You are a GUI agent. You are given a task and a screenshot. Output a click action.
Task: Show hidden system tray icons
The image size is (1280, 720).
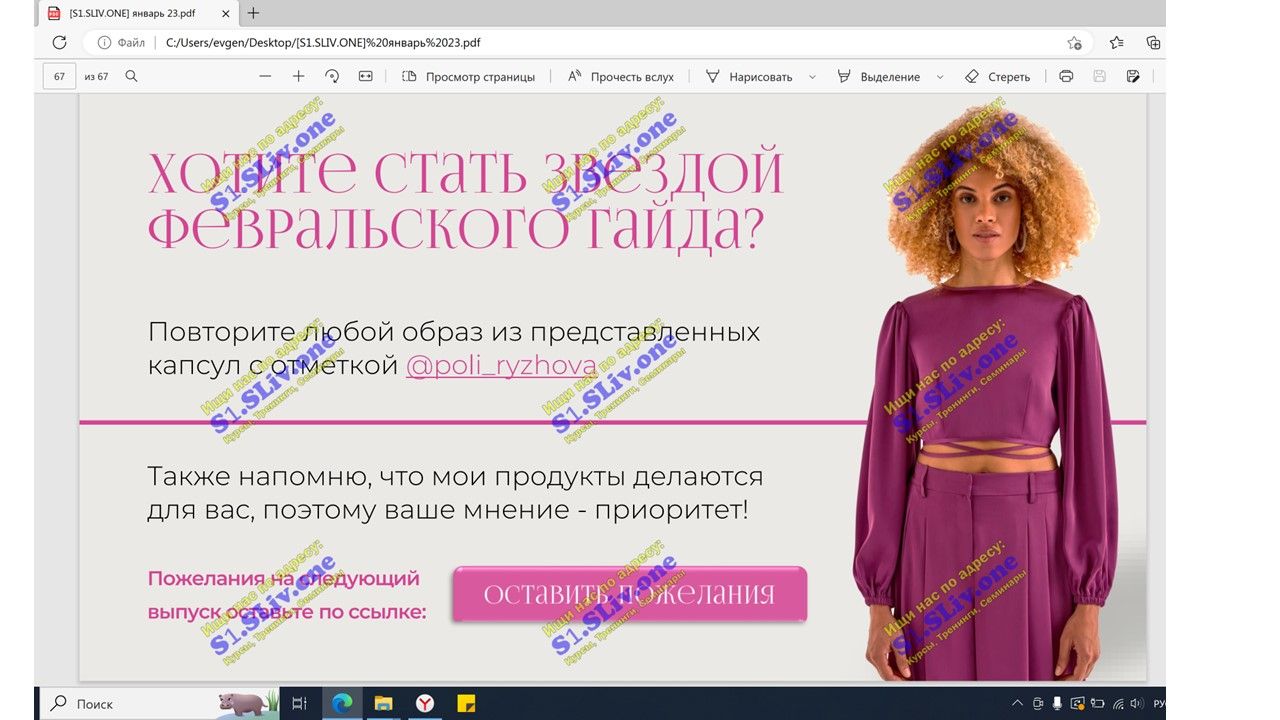pos(1018,703)
